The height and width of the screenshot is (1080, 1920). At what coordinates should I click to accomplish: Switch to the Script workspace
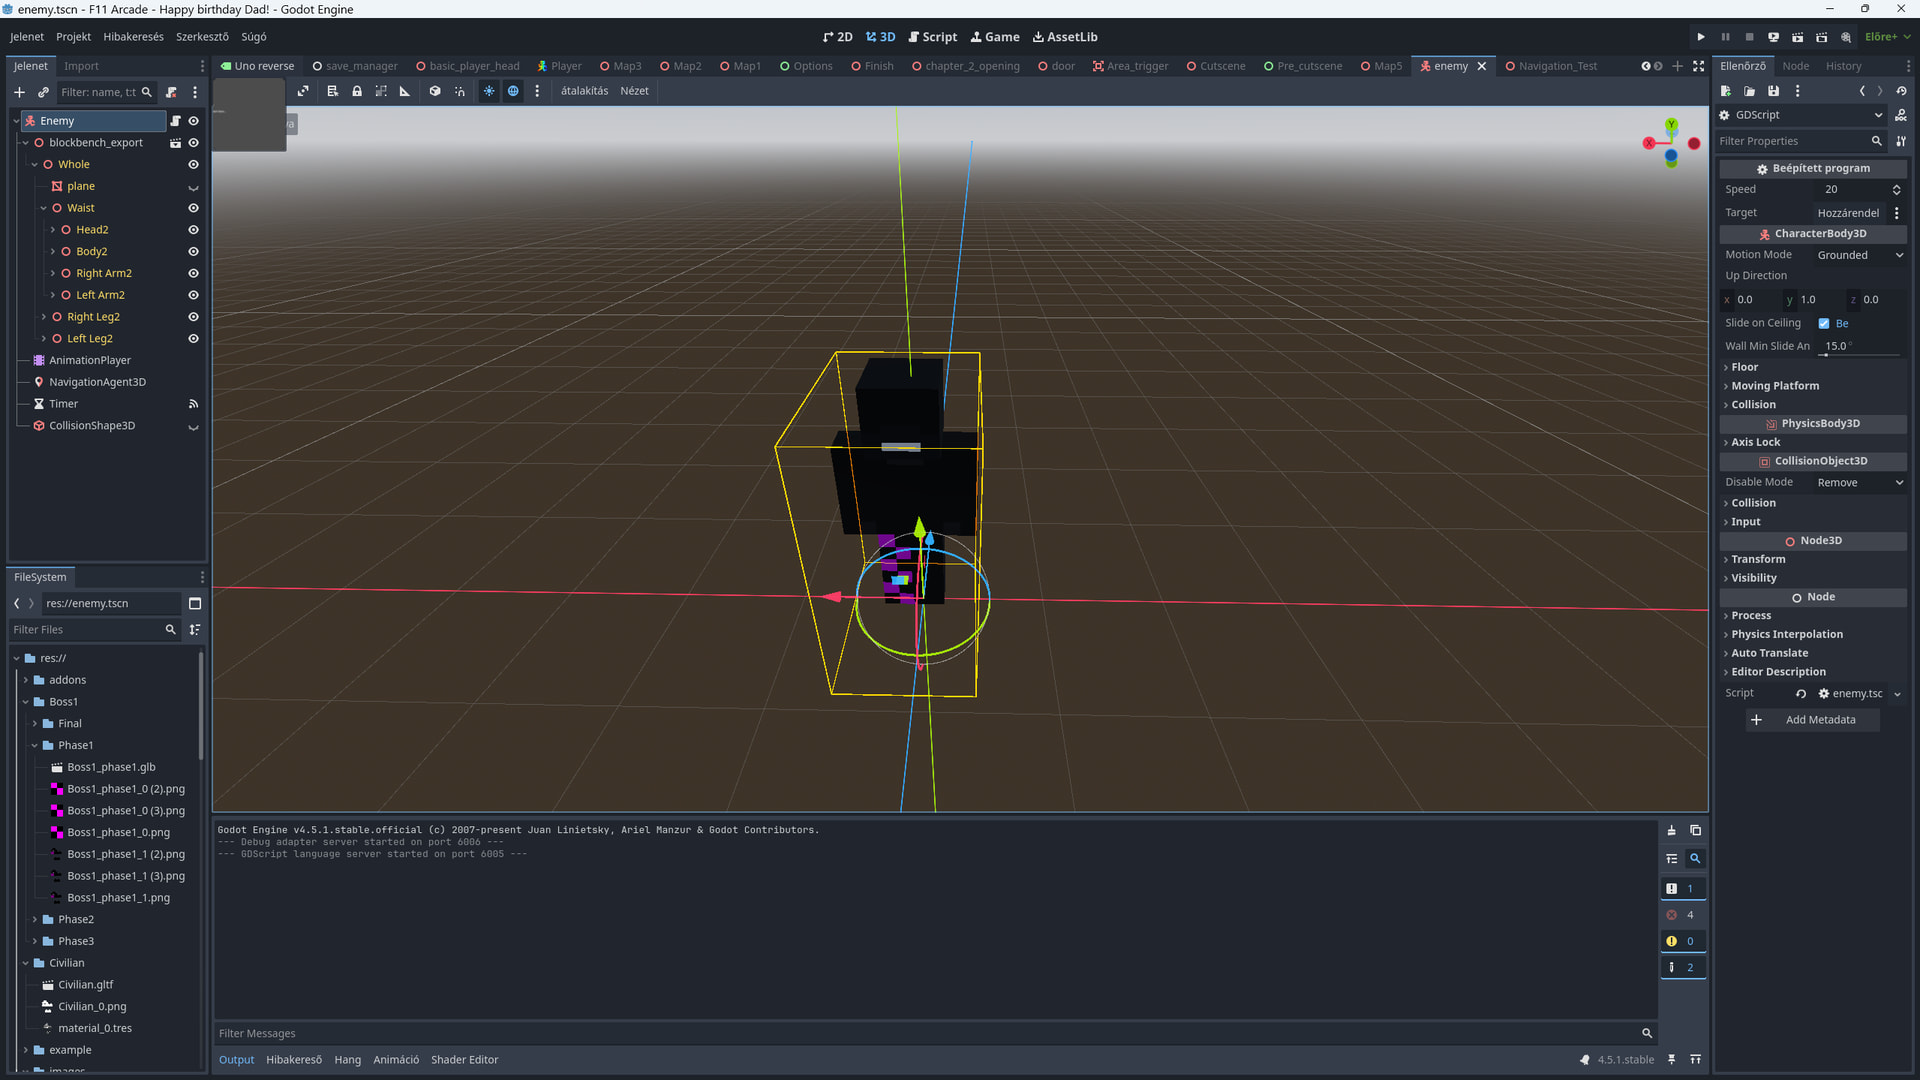click(x=932, y=37)
